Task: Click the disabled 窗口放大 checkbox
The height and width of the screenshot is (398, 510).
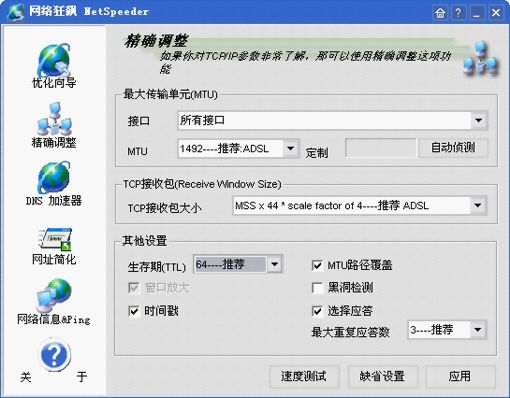Action: coord(134,288)
